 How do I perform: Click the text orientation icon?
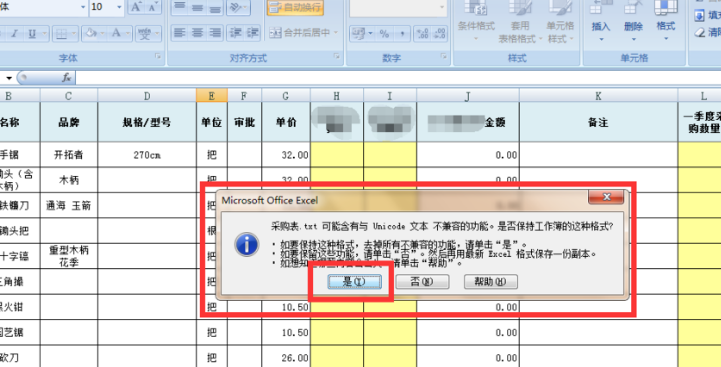[x=236, y=7]
